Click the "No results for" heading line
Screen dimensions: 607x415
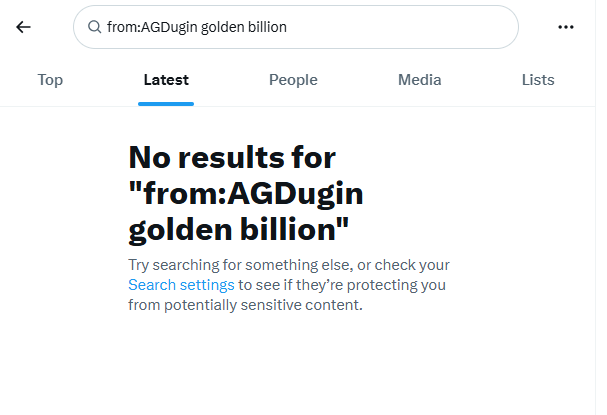click(232, 158)
